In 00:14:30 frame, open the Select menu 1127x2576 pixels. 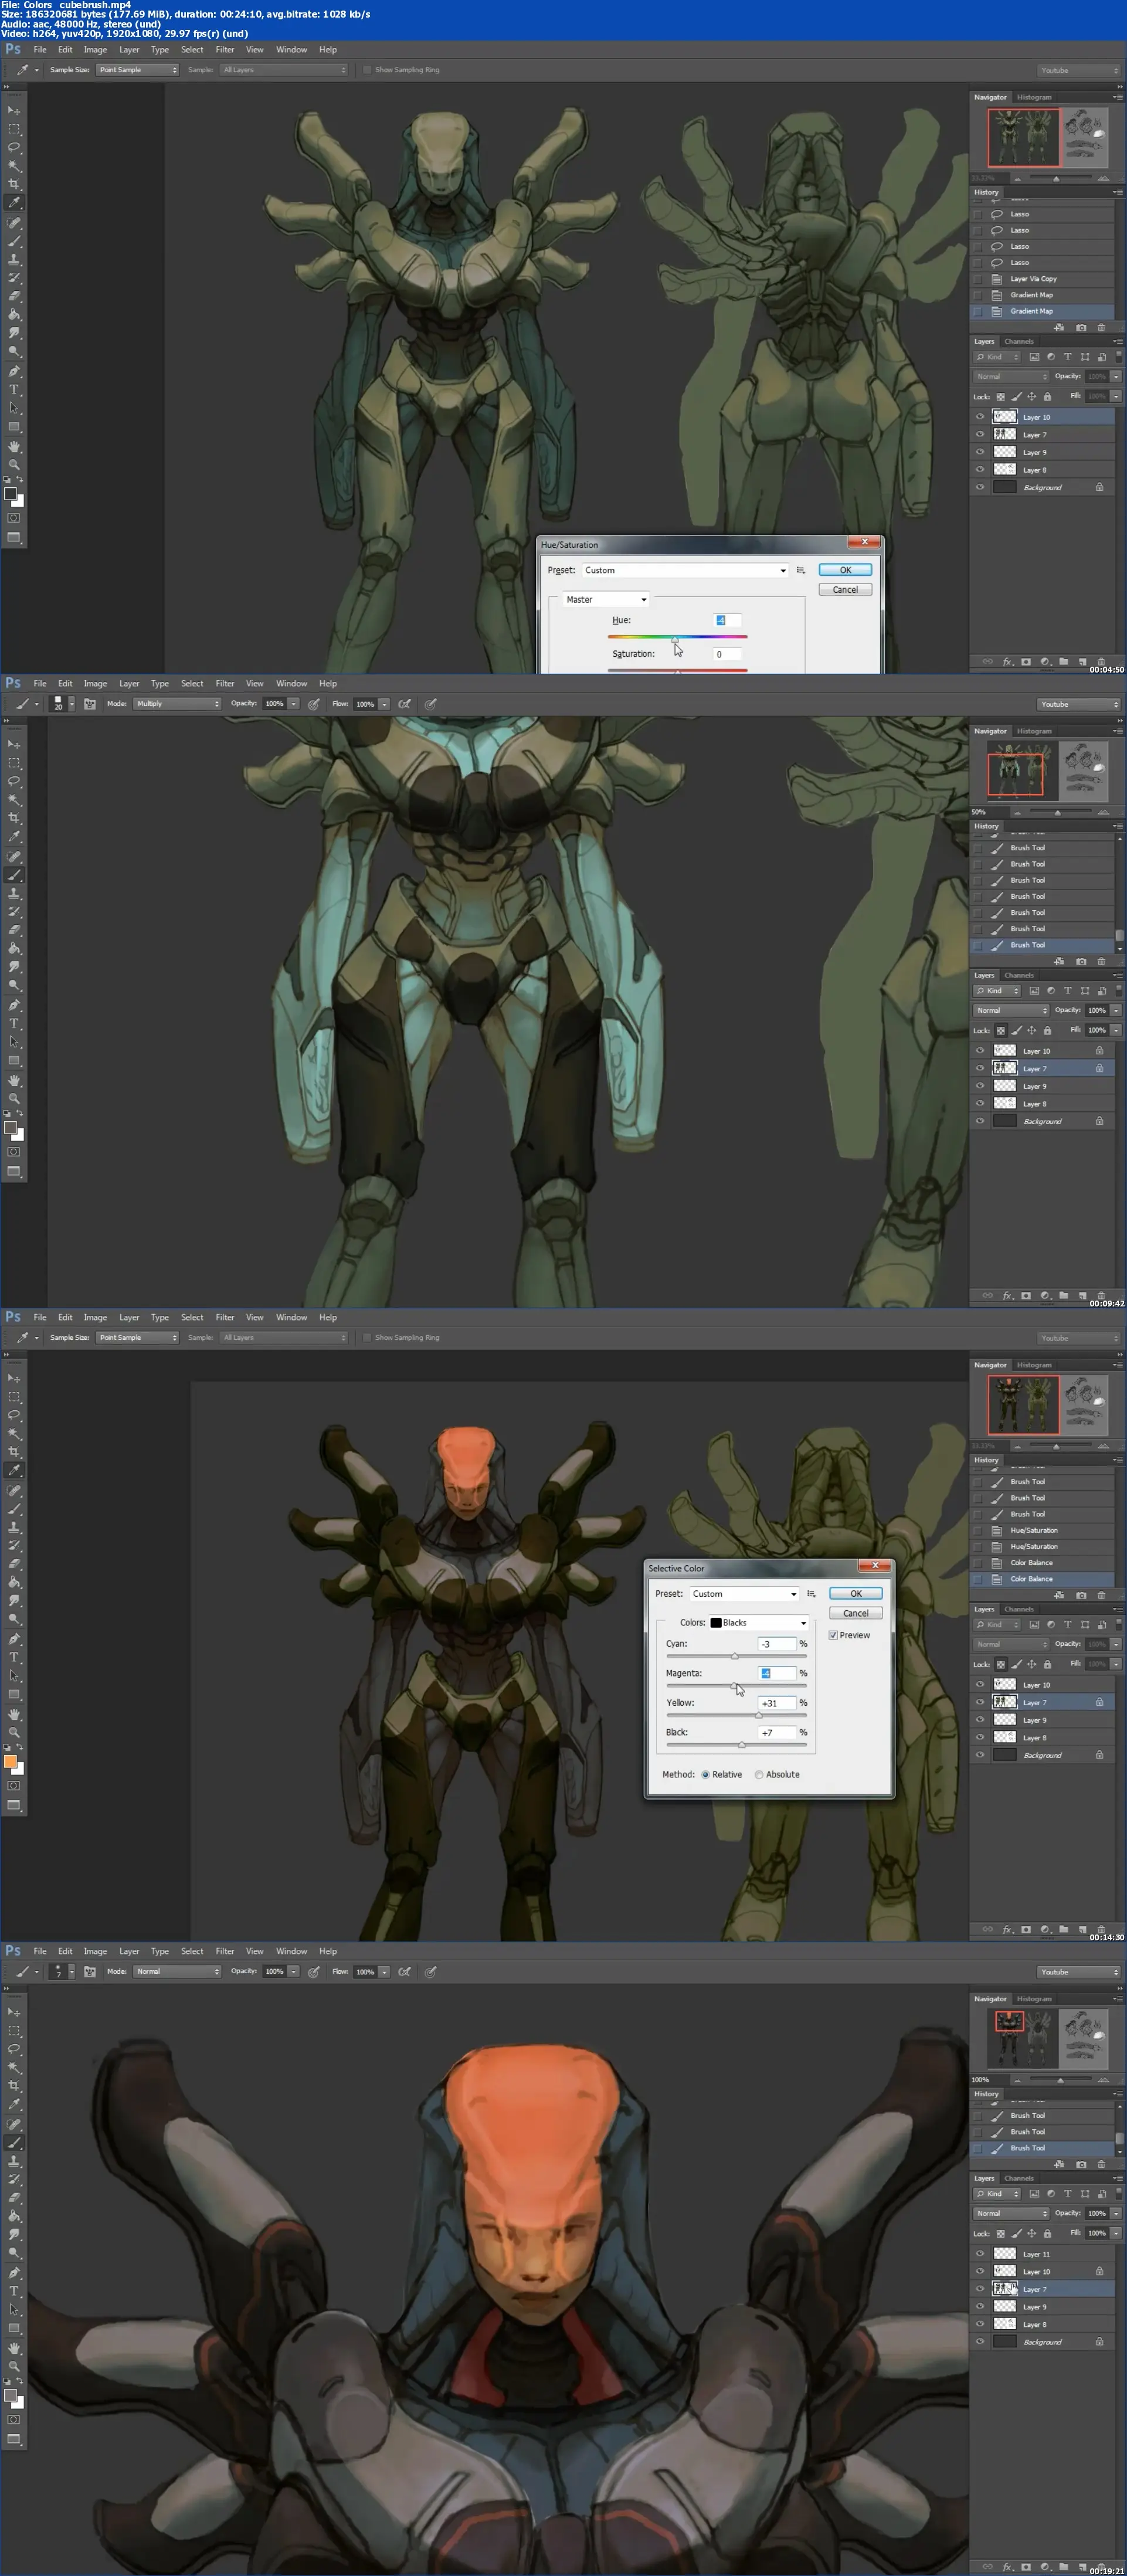(x=192, y=1317)
